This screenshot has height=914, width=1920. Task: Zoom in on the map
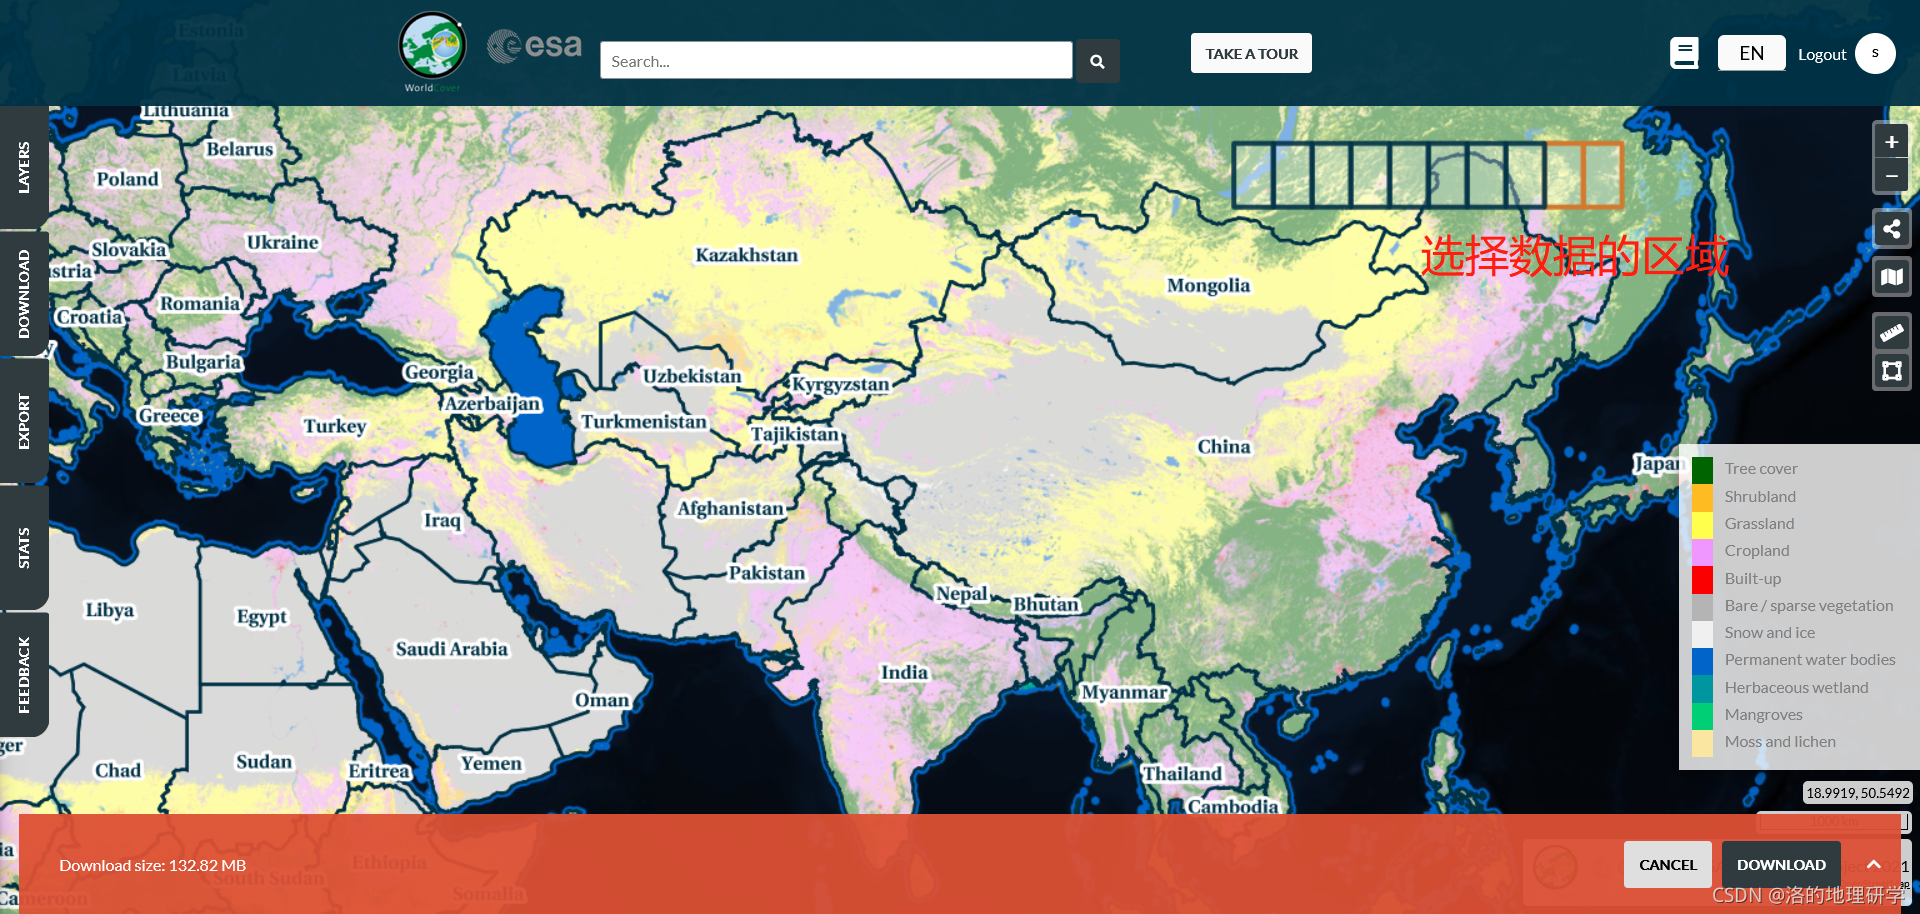[x=1891, y=141]
